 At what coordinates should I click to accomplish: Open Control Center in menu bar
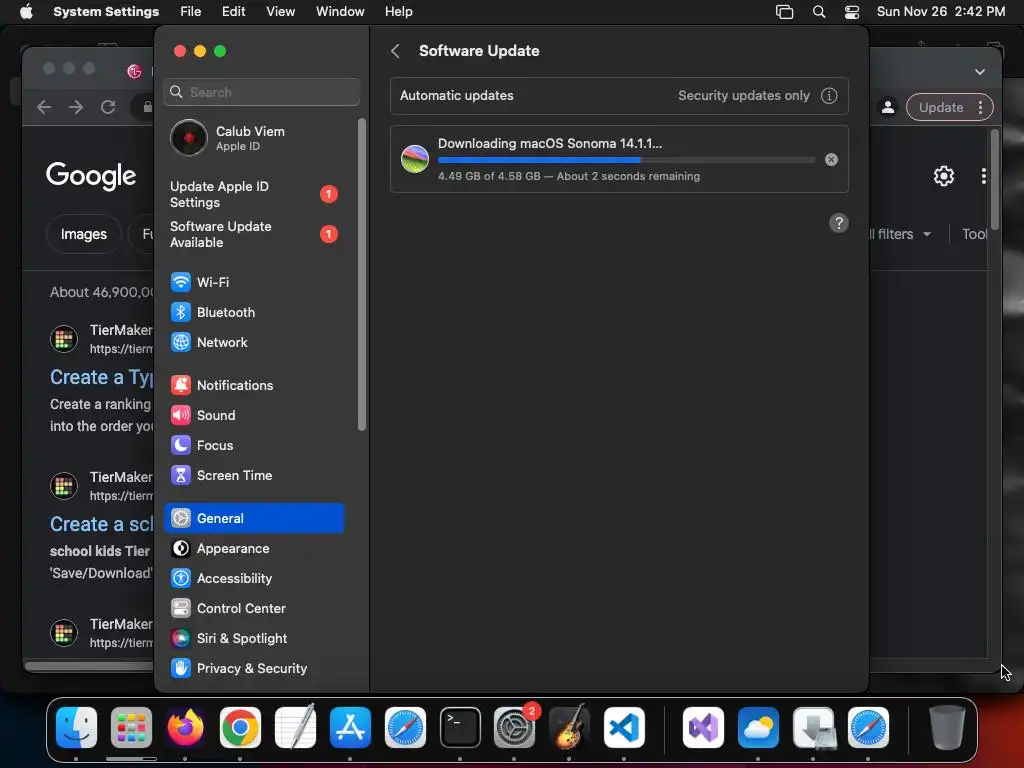click(x=852, y=12)
